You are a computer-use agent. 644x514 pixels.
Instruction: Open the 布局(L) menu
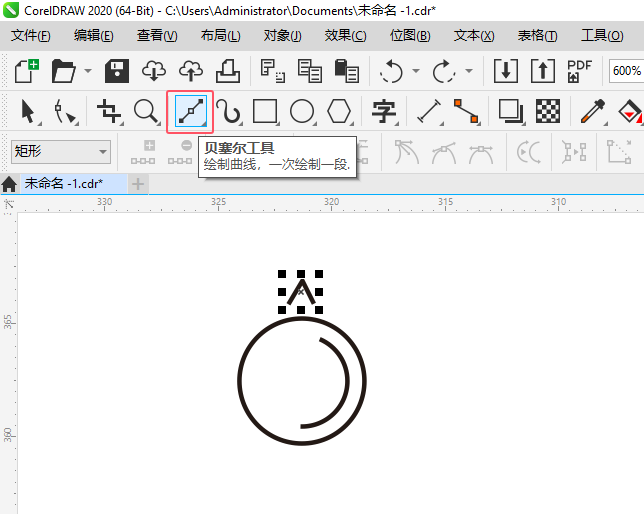tap(220, 36)
